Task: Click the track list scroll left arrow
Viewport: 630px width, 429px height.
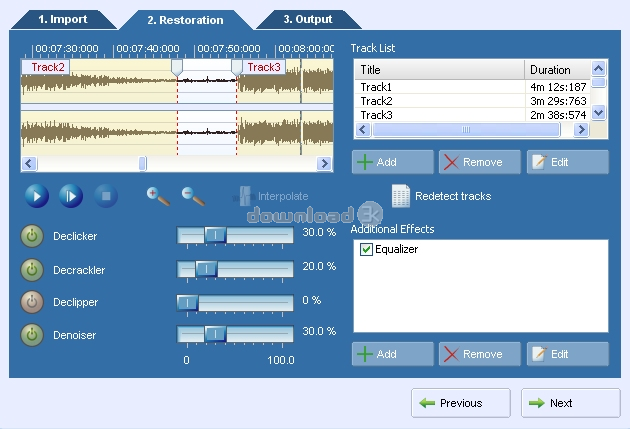Action: point(363,130)
